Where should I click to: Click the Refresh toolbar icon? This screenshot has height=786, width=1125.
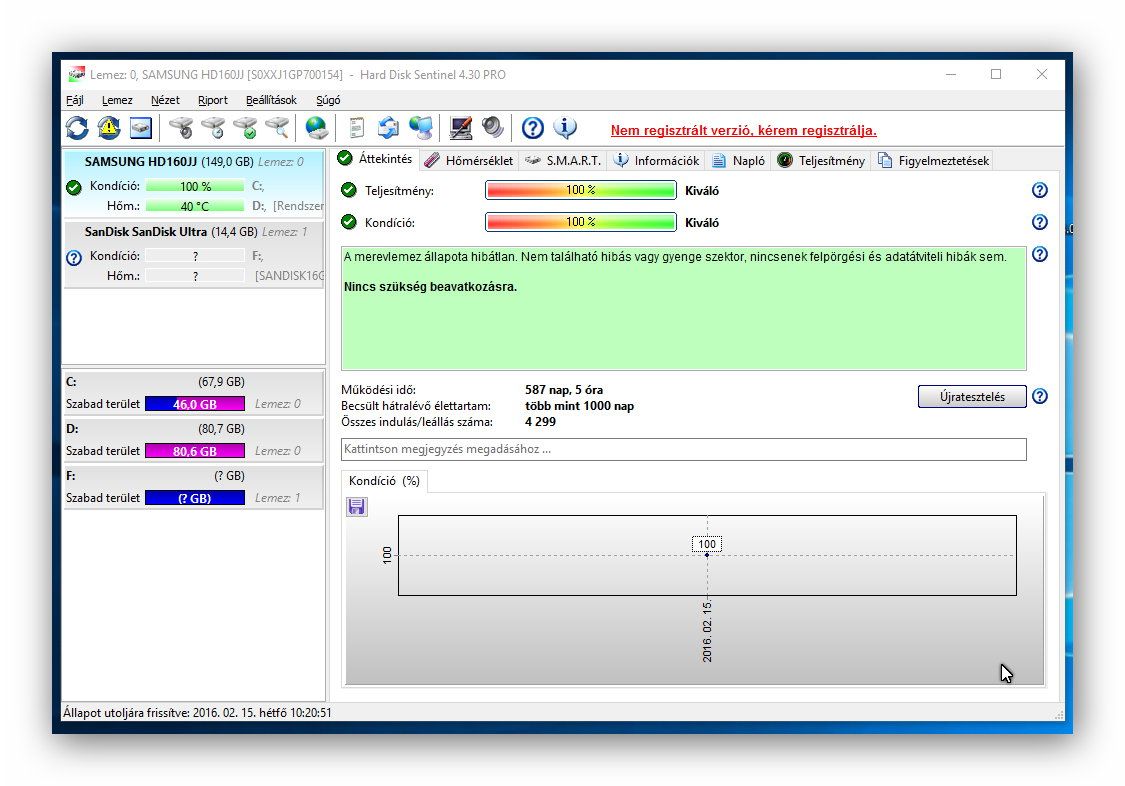pyautogui.click(x=77, y=128)
